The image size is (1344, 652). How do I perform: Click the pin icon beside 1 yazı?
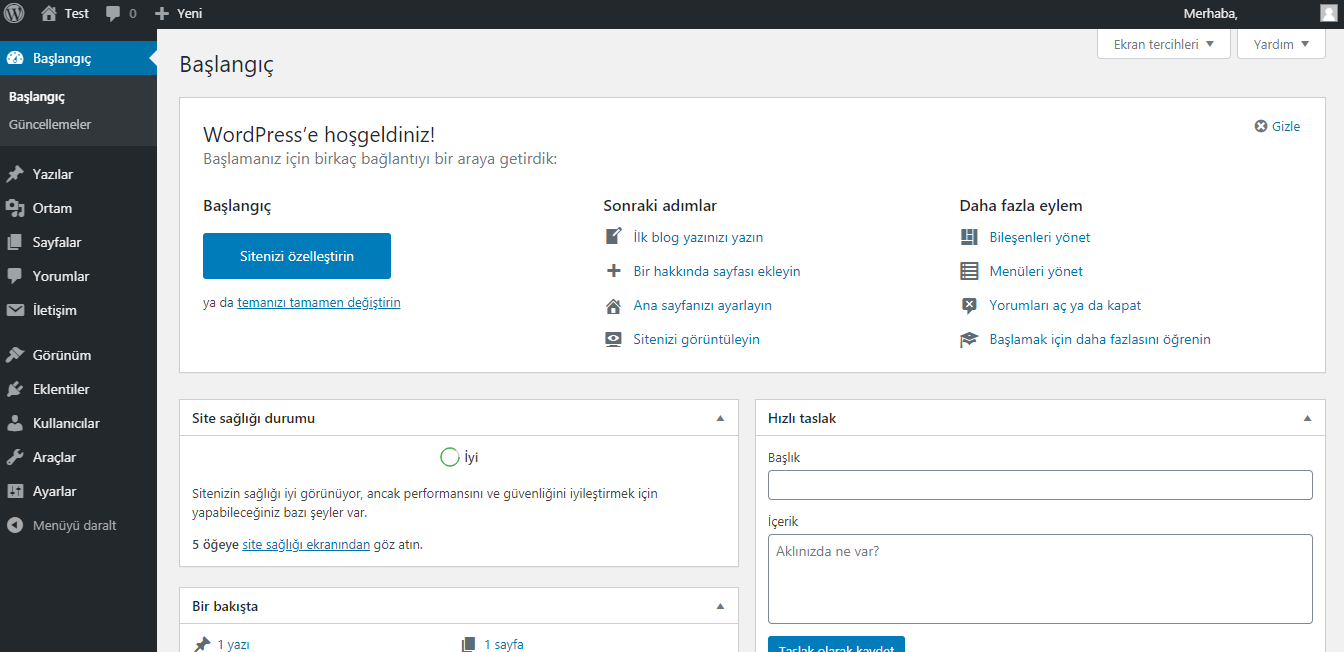tap(202, 644)
